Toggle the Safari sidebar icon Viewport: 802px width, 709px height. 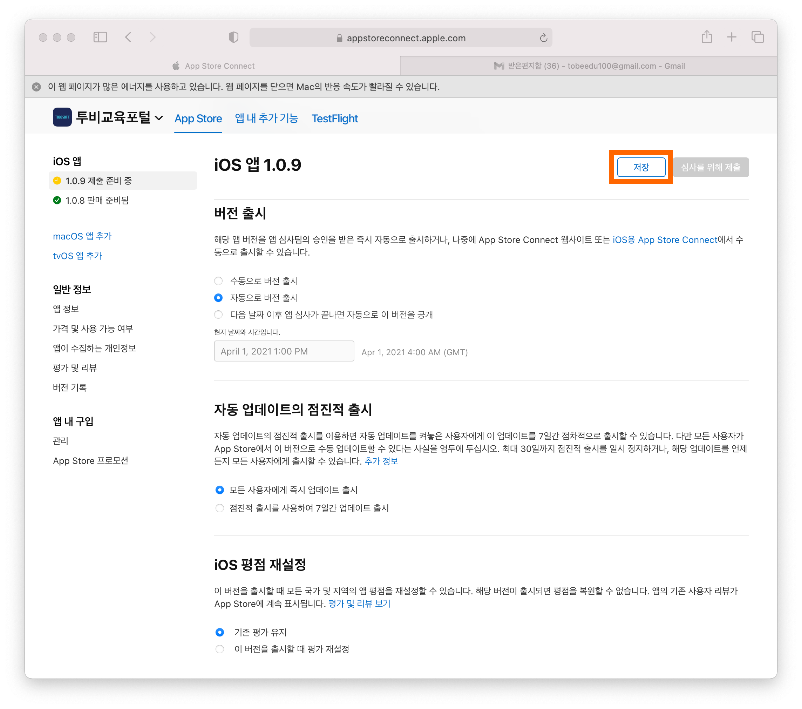[100, 37]
